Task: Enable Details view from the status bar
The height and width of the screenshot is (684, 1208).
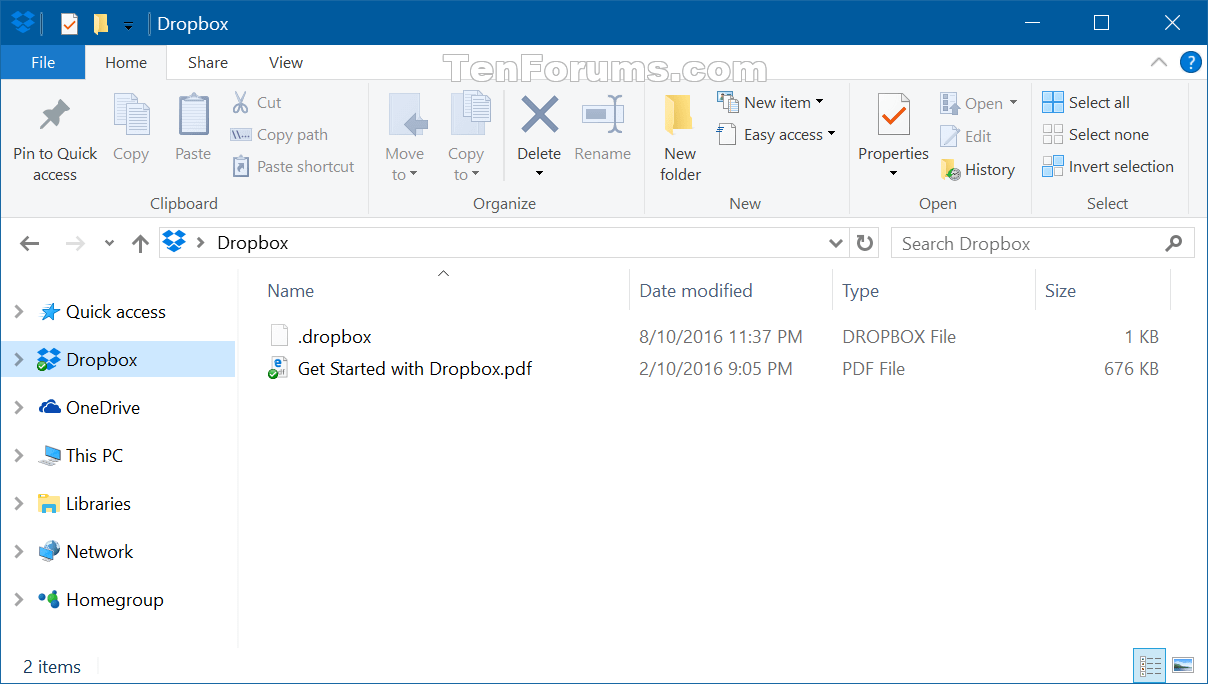Action: tap(1149, 665)
